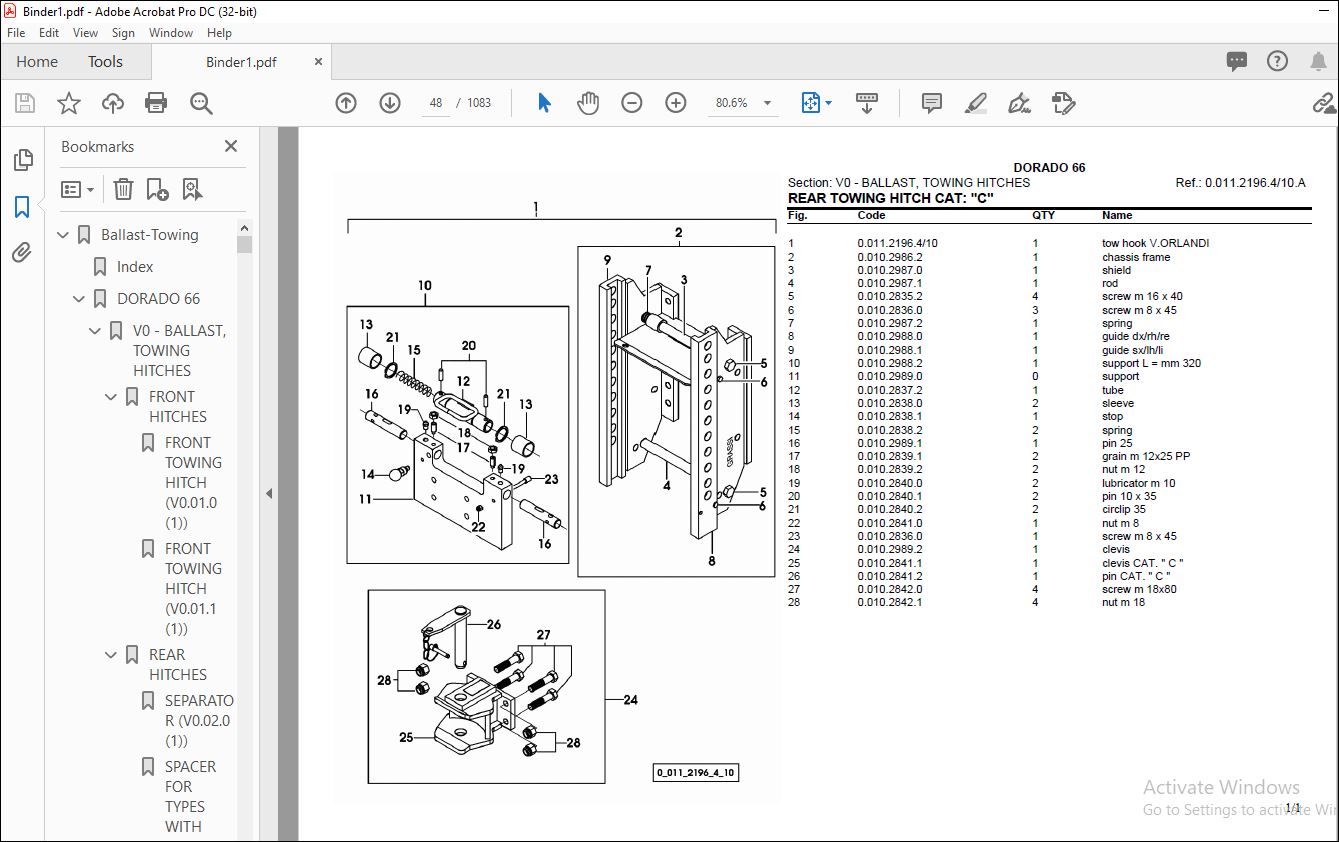Zoom out with the minus circle

[x=632, y=103]
